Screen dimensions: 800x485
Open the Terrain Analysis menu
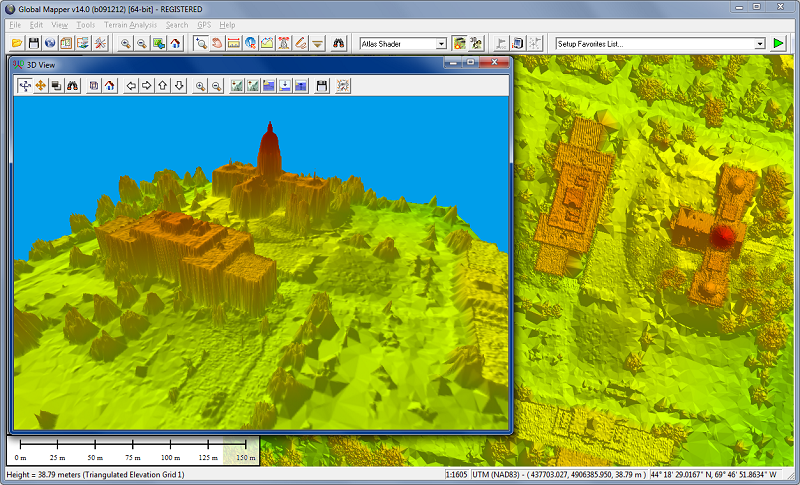pos(130,24)
